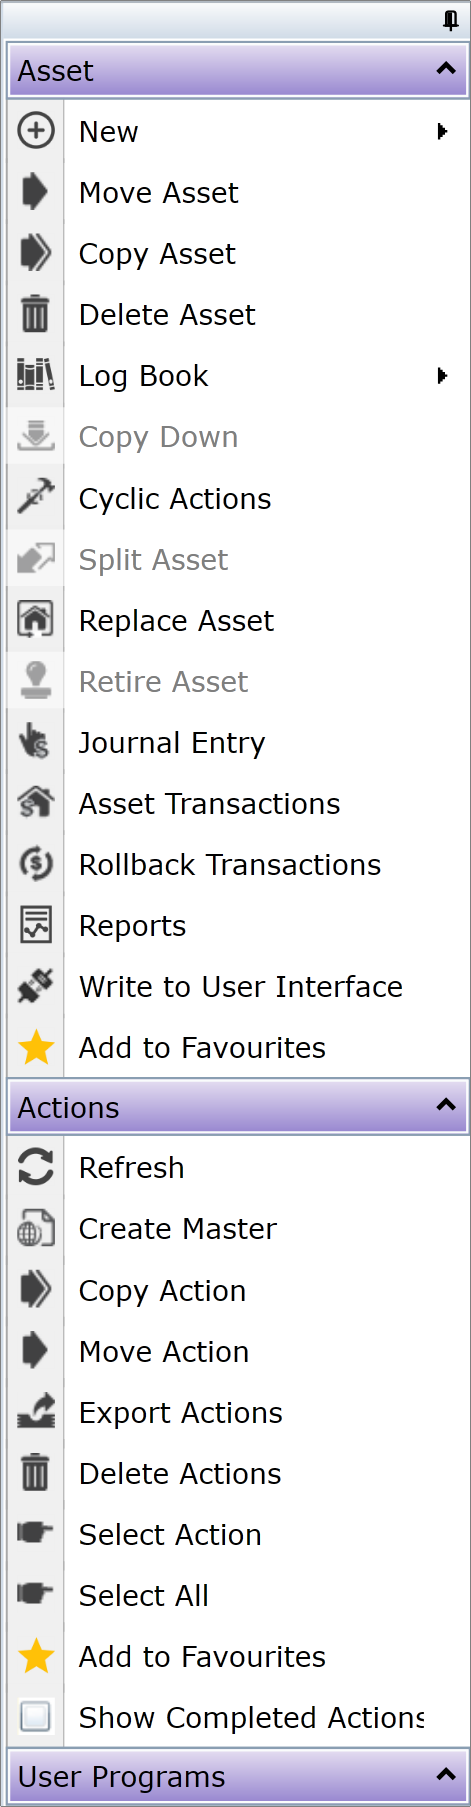The image size is (471, 1807).
Task: Collapse the Actions section chevron
Action: [446, 1105]
